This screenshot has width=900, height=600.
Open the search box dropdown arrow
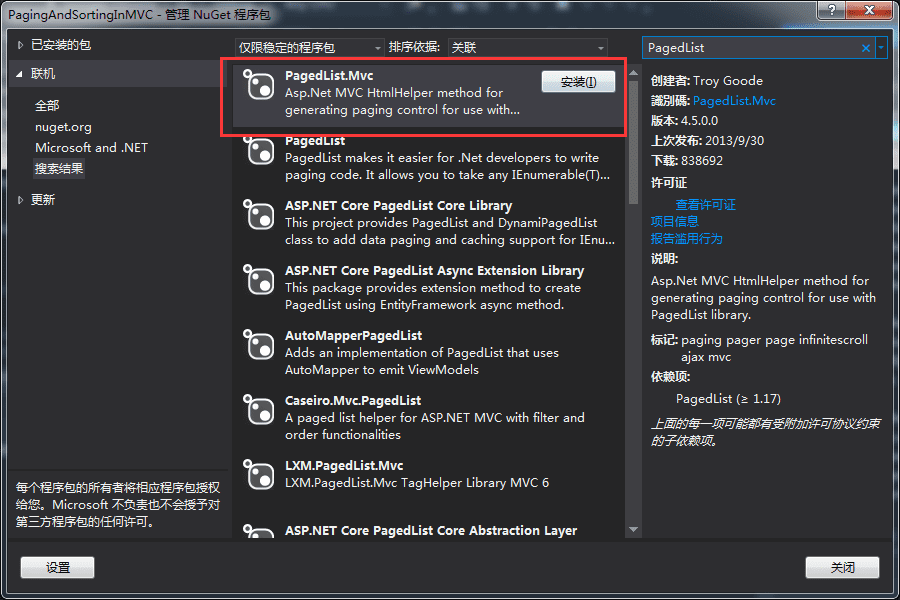[x=882, y=47]
